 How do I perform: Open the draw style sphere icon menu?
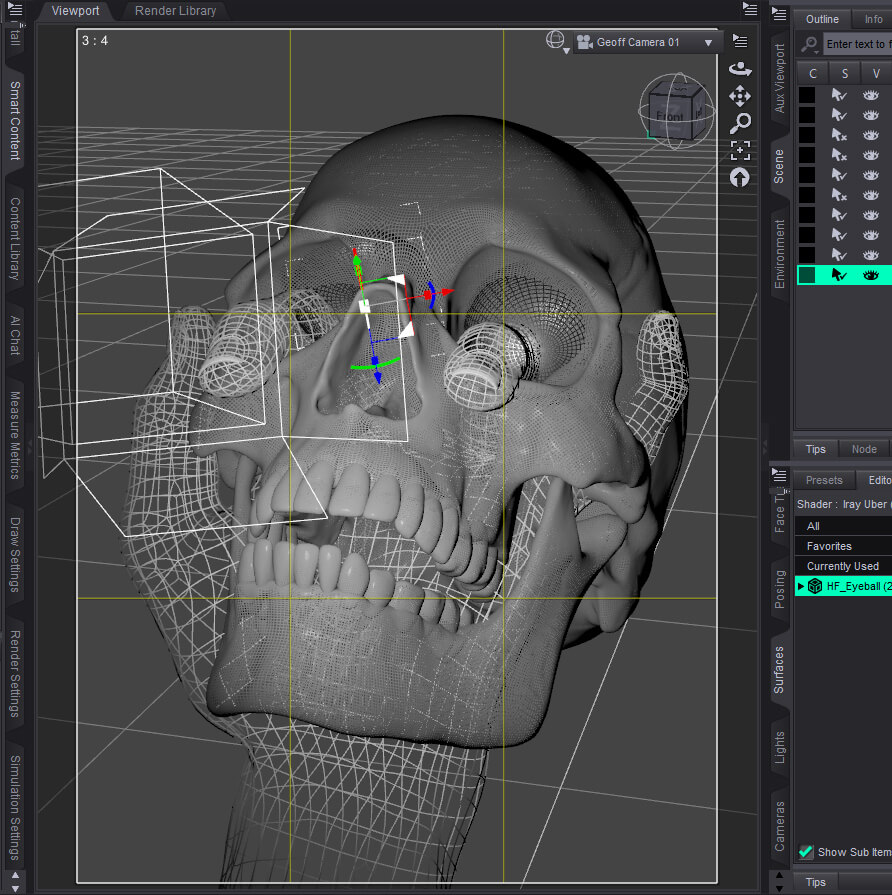point(554,40)
